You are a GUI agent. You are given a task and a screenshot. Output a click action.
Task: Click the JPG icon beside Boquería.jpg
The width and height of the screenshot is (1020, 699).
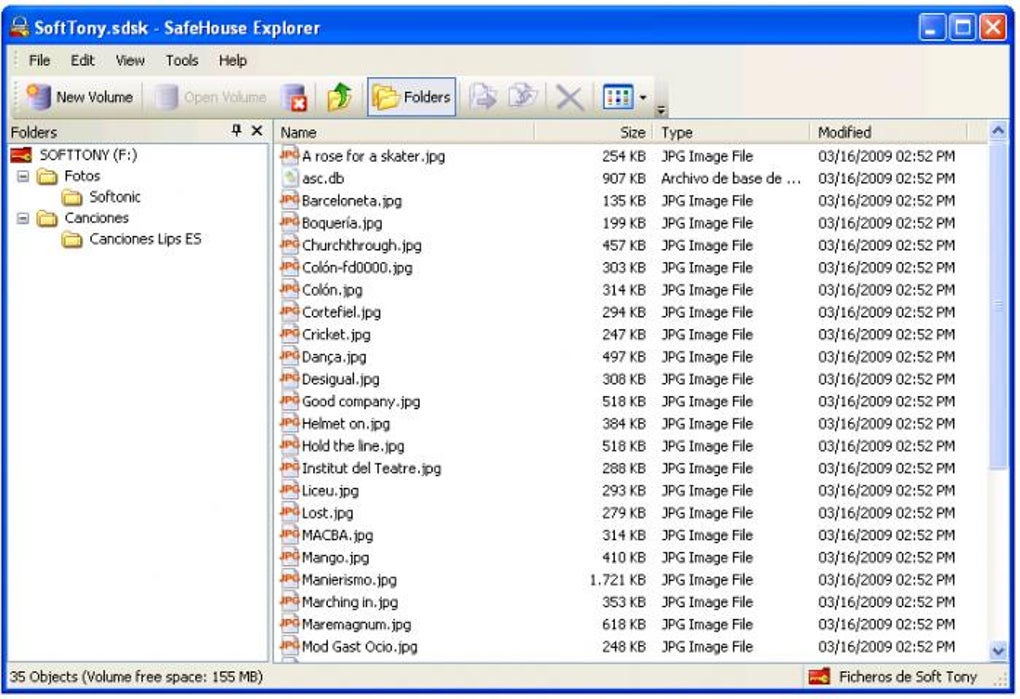pyautogui.click(x=289, y=222)
